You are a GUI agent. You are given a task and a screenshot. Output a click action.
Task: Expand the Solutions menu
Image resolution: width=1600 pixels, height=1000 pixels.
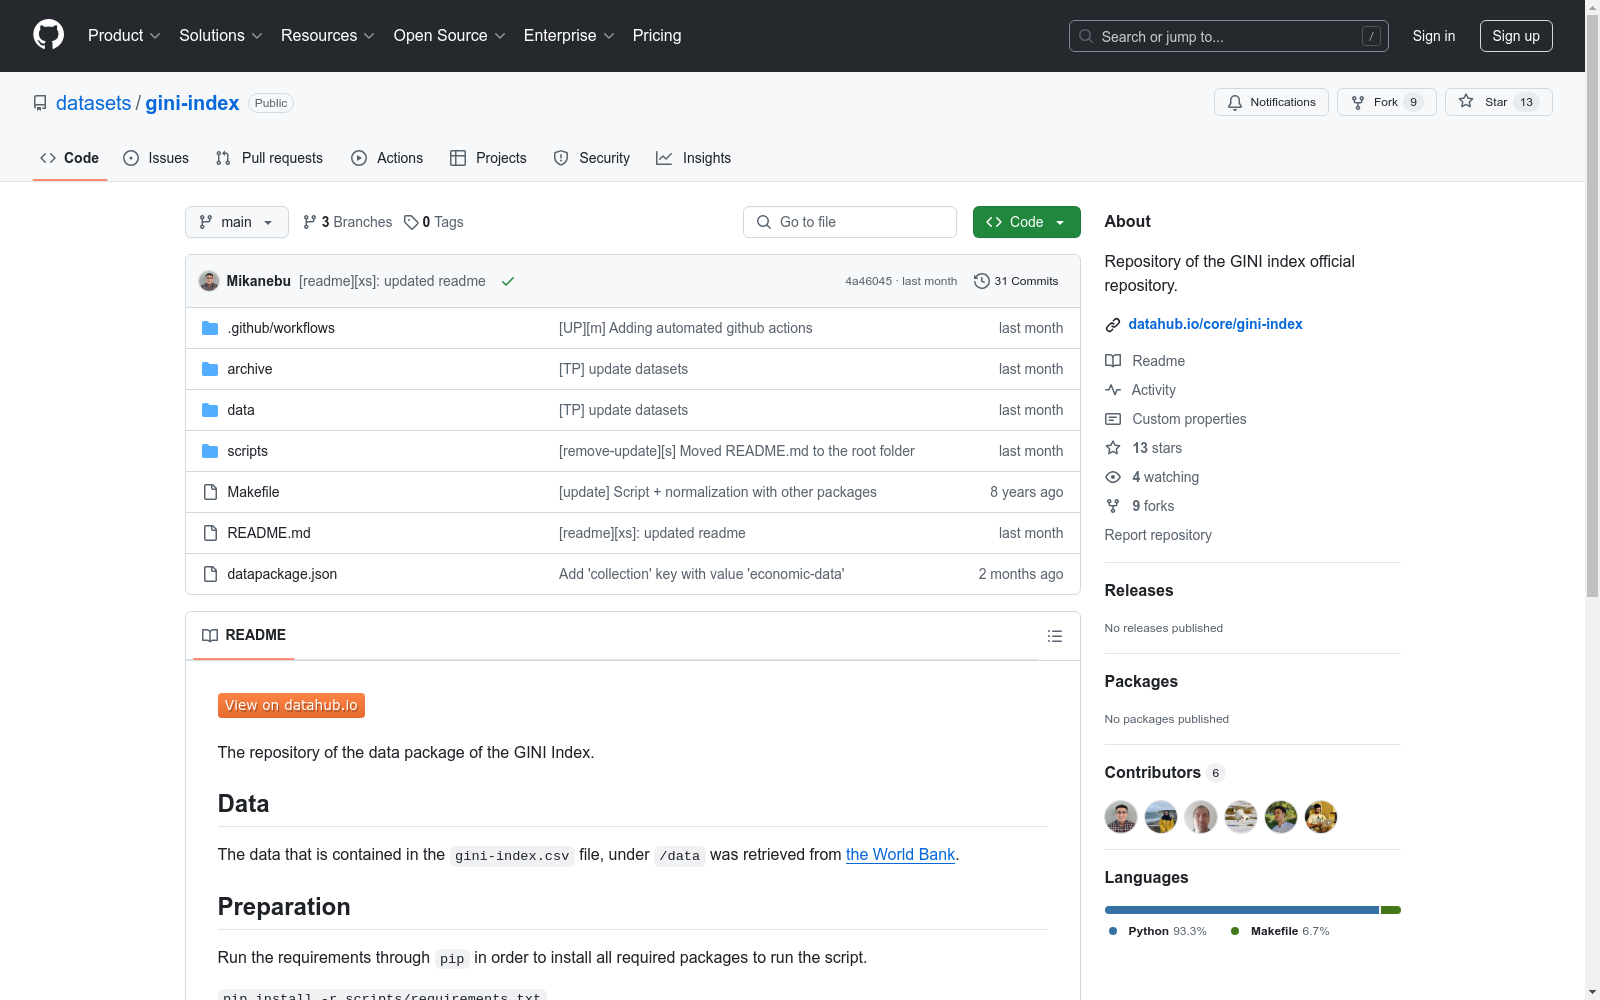coord(221,36)
